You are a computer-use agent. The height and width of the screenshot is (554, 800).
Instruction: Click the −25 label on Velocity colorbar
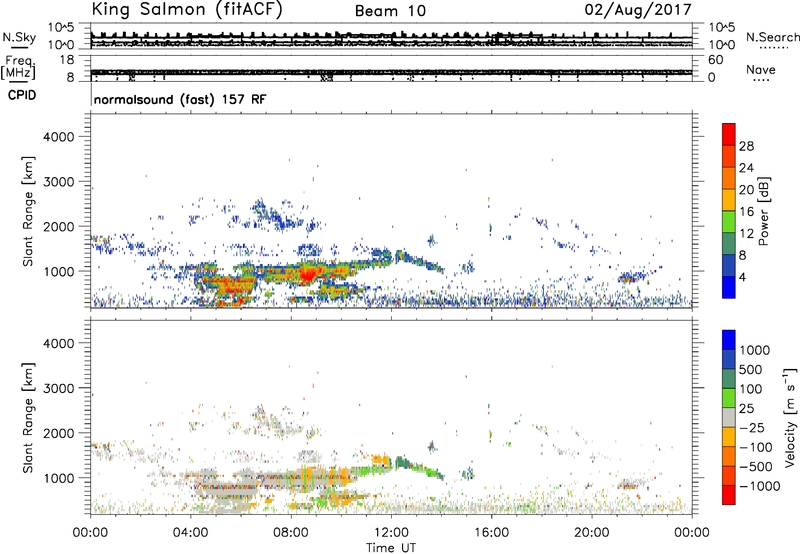click(x=752, y=428)
